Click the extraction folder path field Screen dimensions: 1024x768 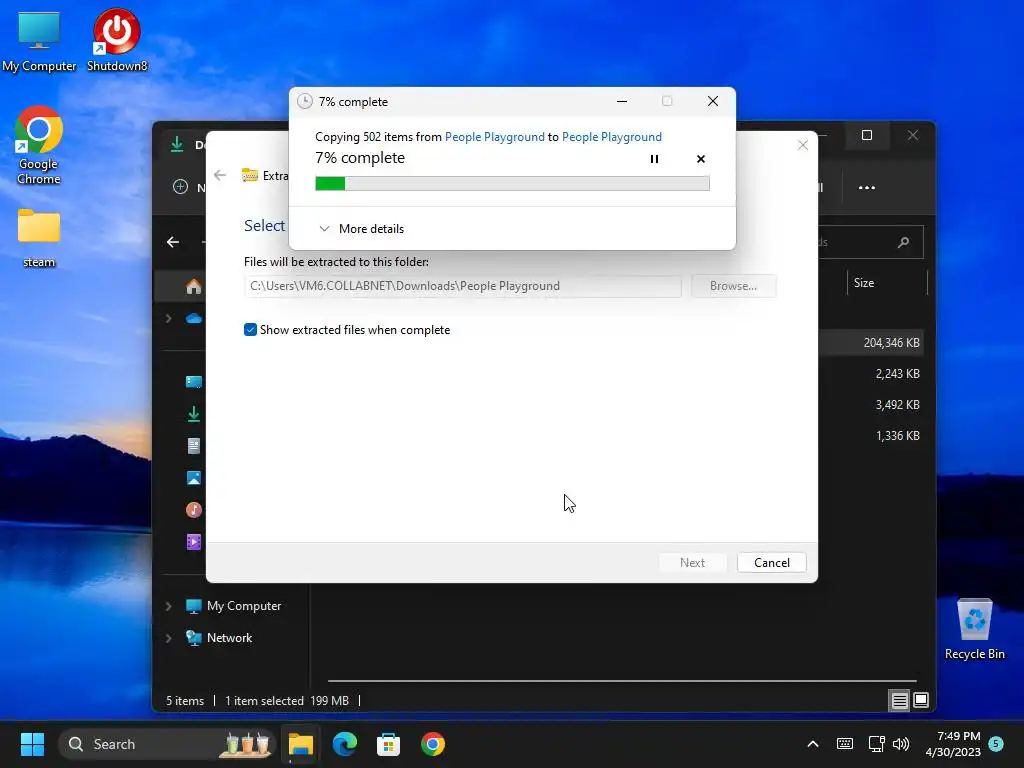(x=463, y=286)
